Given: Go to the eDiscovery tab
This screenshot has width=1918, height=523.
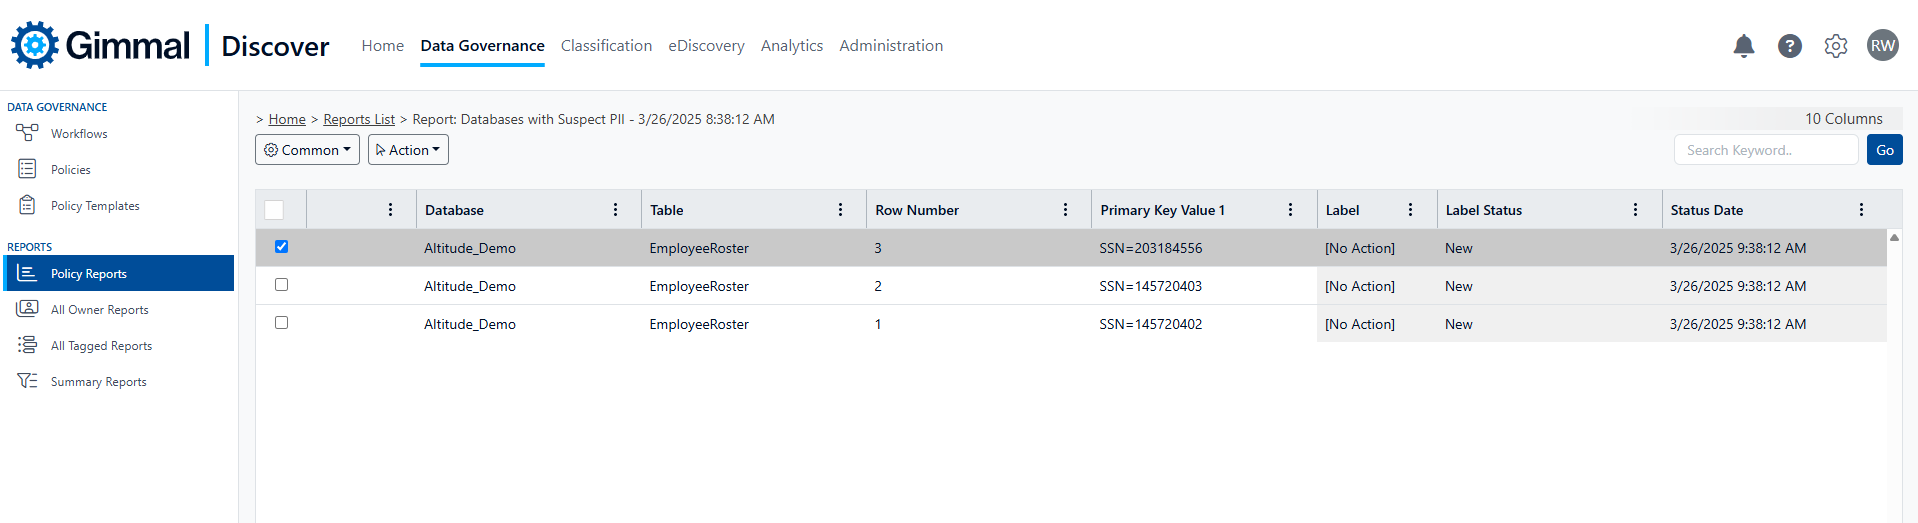Looking at the screenshot, I should click(x=706, y=46).
